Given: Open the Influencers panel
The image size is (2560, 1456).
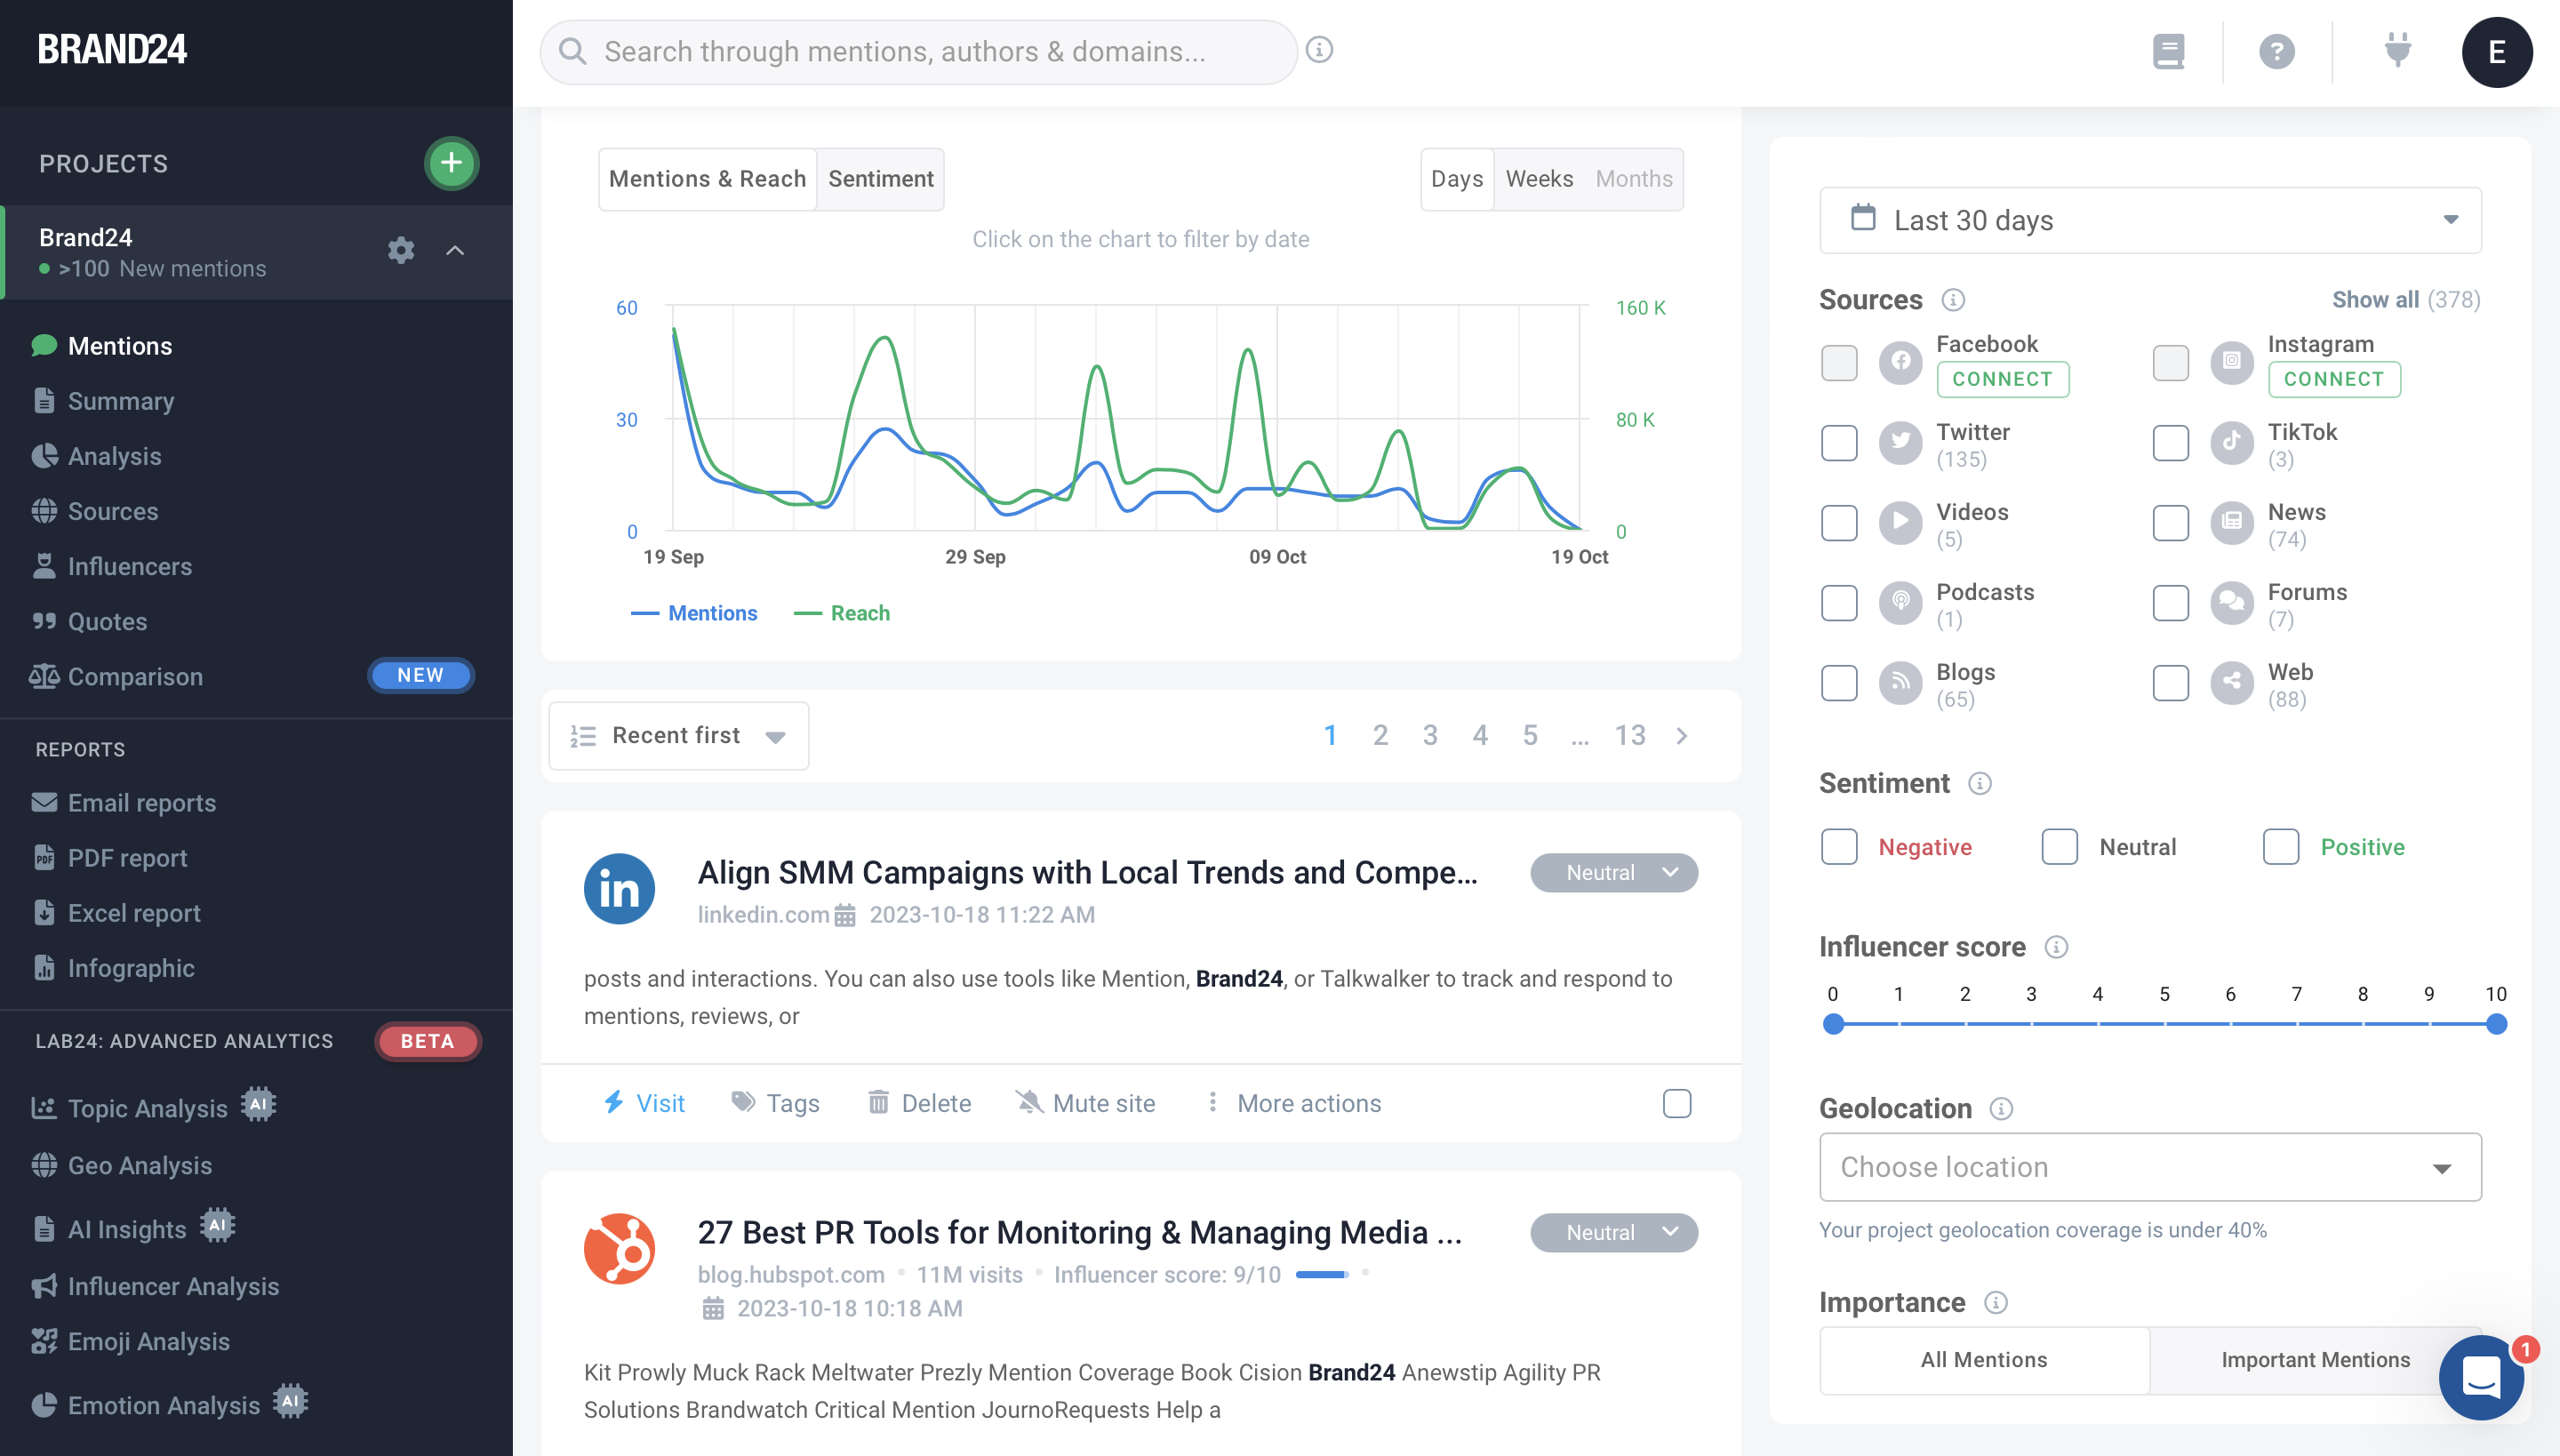Looking at the screenshot, I should pos(130,566).
